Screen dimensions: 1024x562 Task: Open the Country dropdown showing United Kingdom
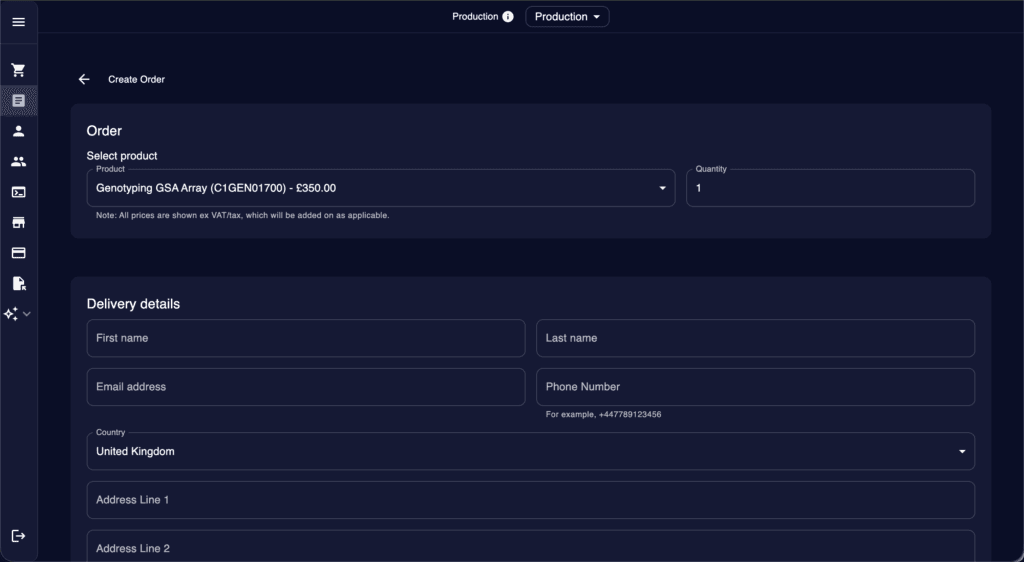tap(530, 451)
